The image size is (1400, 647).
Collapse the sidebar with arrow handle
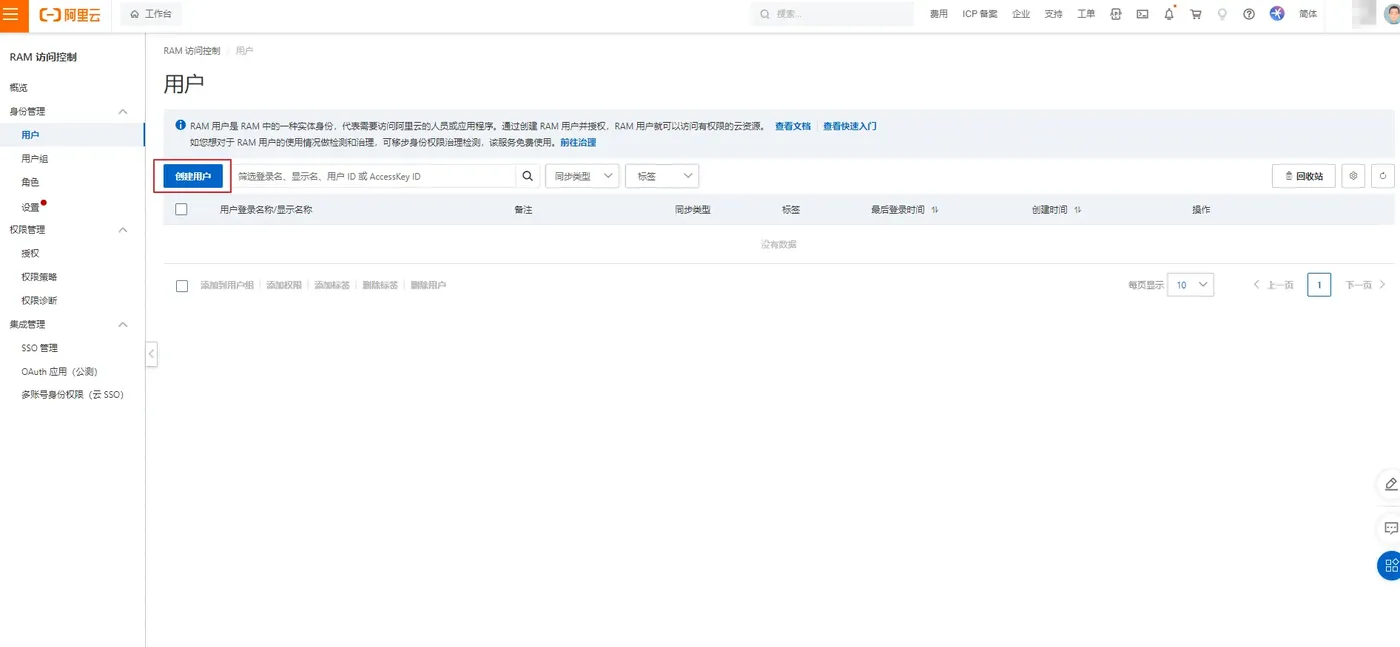click(151, 354)
